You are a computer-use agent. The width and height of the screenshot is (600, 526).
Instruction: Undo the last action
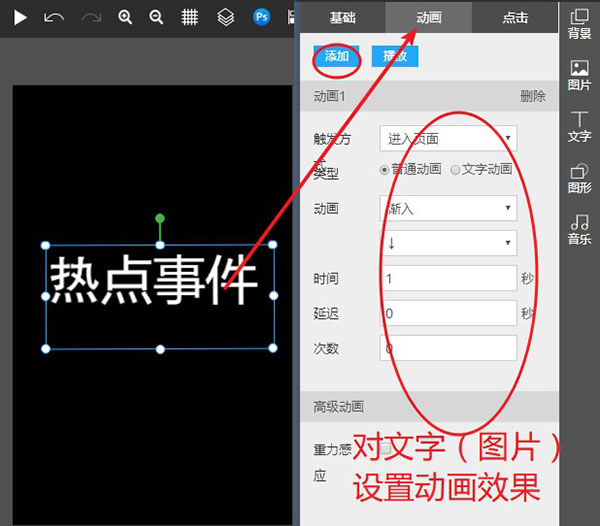[54, 18]
